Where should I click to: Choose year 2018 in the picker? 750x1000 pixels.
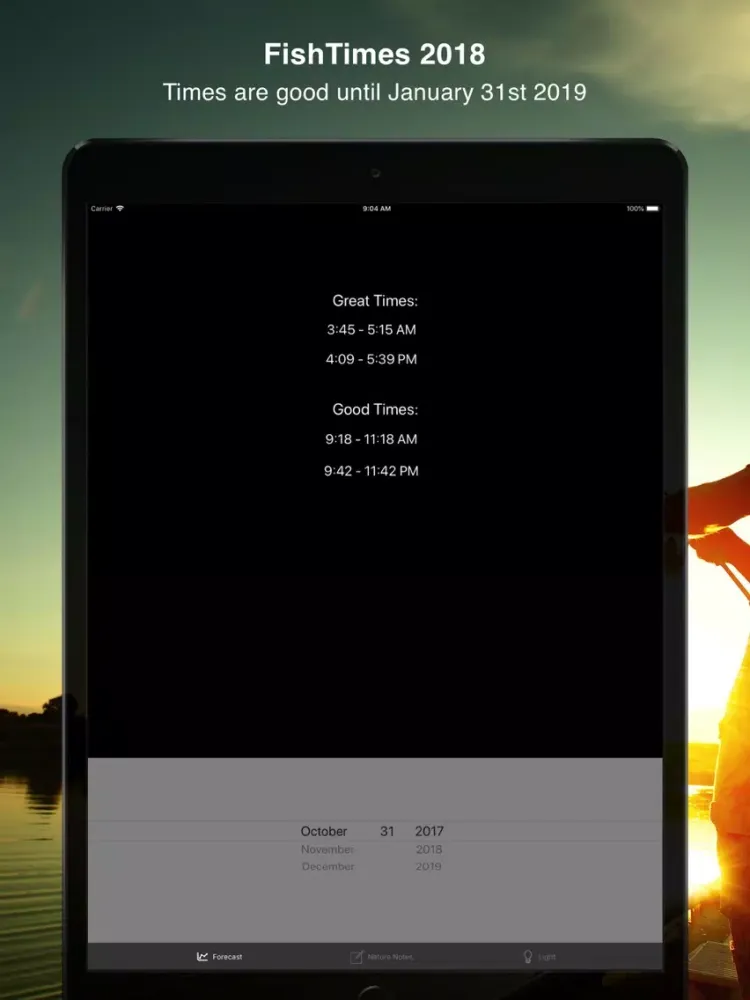click(x=429, y=849)
